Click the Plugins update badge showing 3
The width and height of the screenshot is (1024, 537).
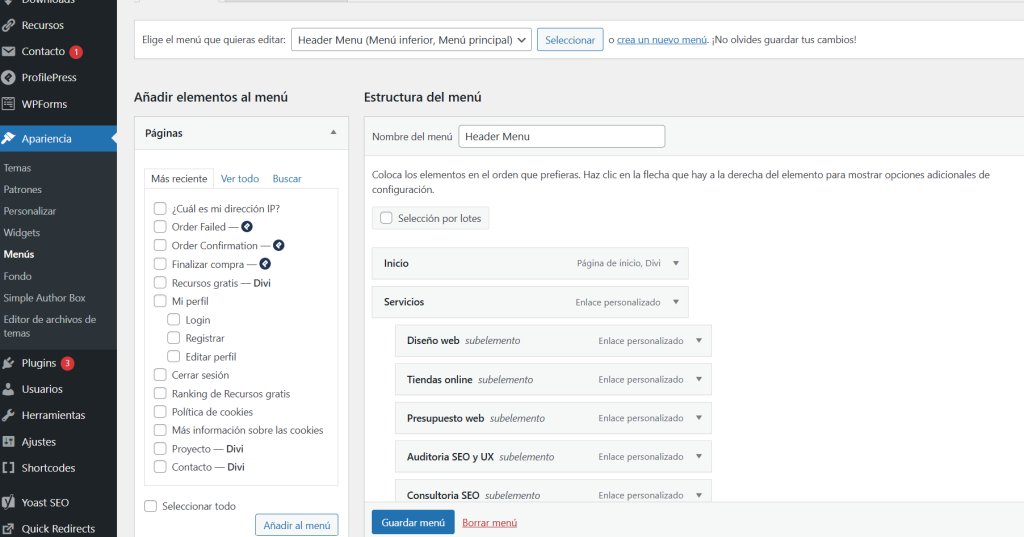coord(67,363)
